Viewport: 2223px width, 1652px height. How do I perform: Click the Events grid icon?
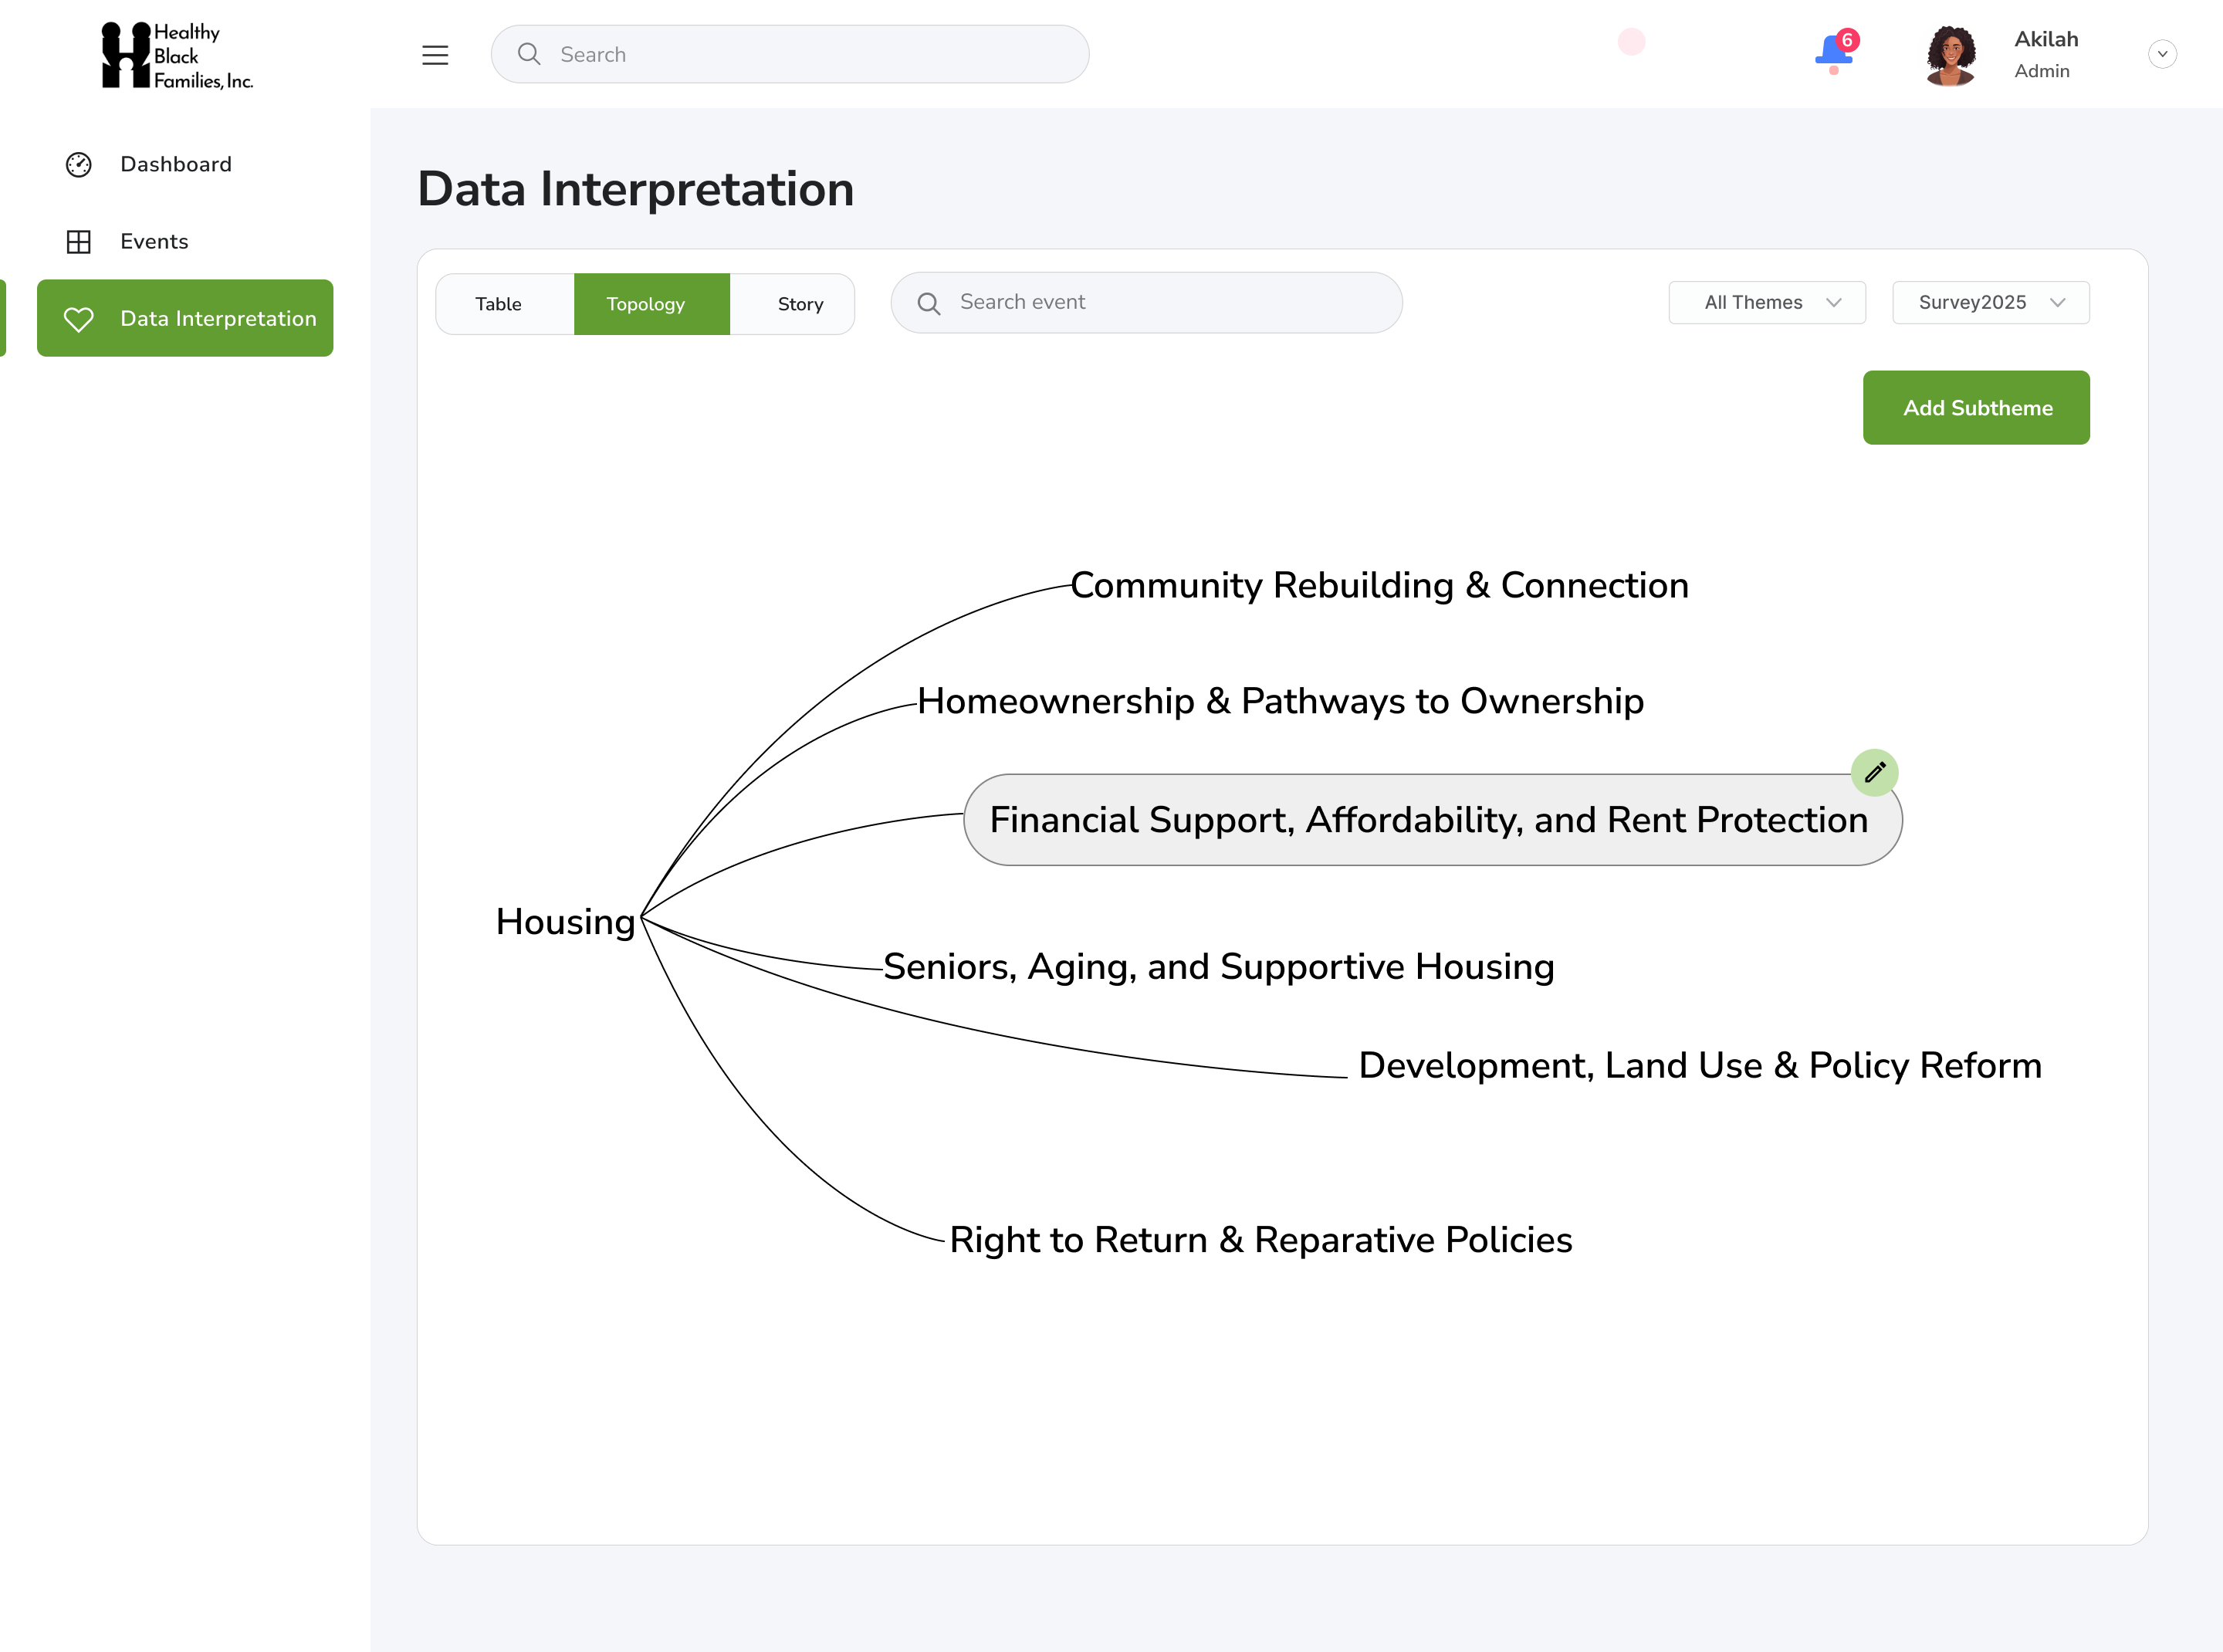point(79,241)
